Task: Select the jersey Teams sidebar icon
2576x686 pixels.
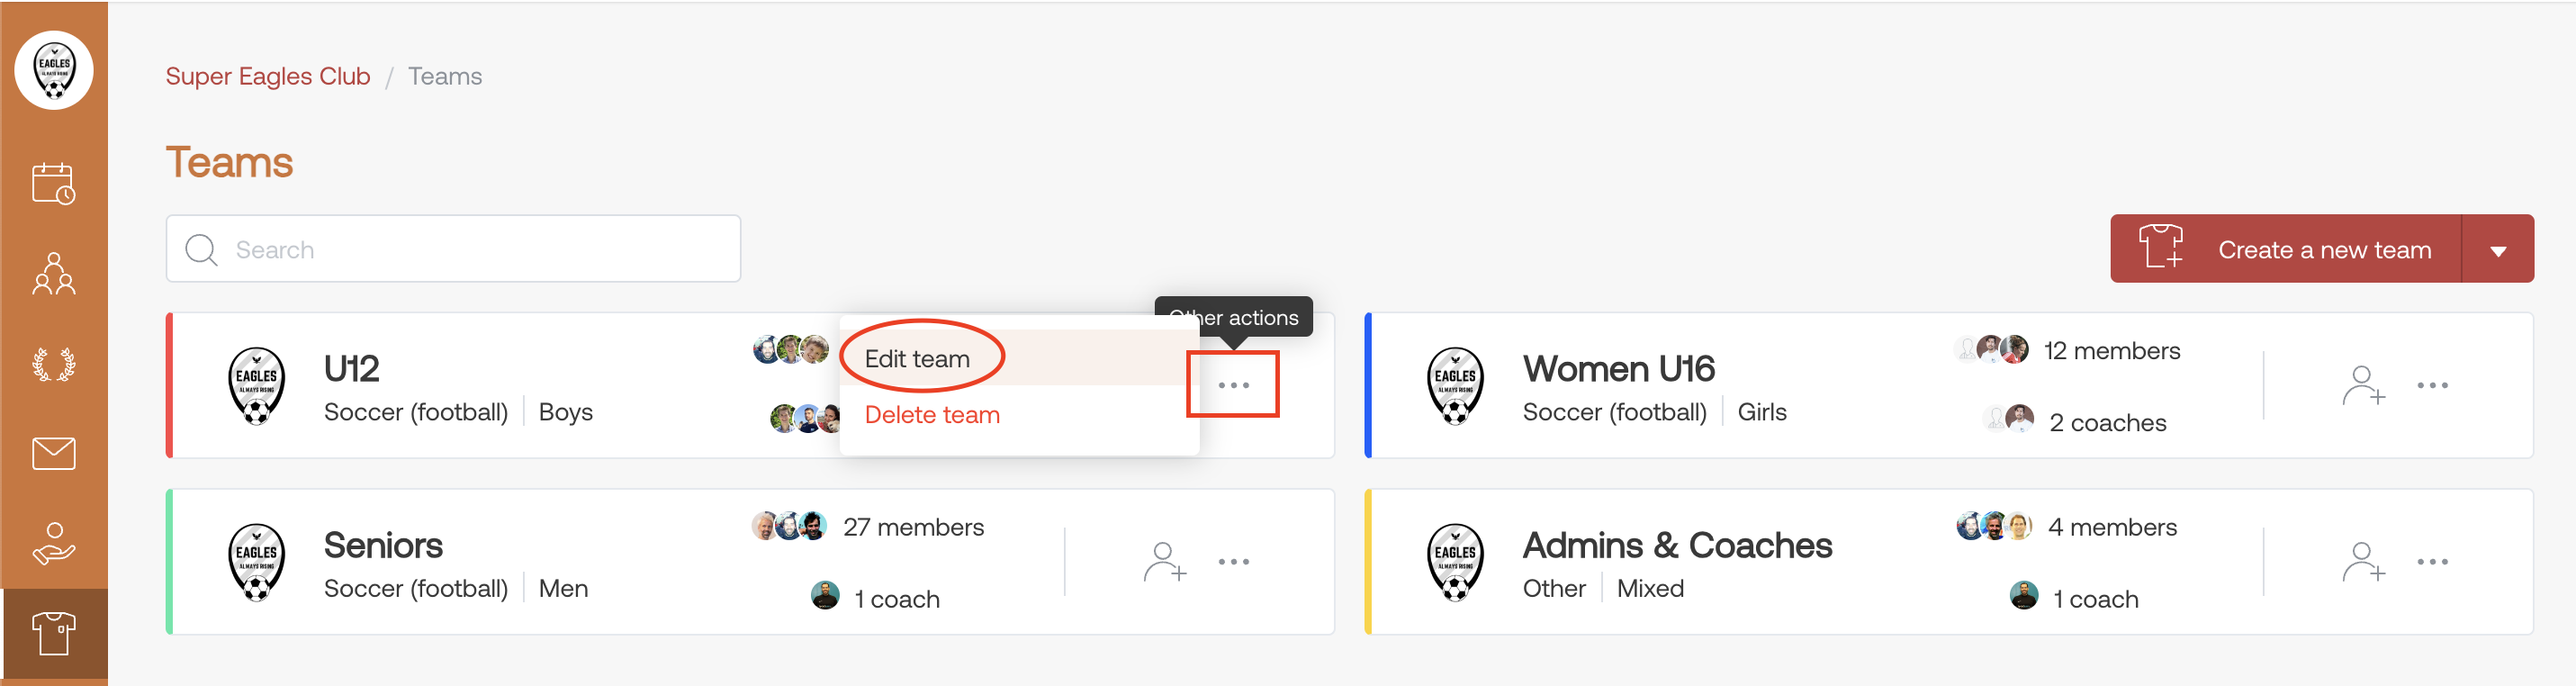Action: pyautogui.click(x=53, y=633)
